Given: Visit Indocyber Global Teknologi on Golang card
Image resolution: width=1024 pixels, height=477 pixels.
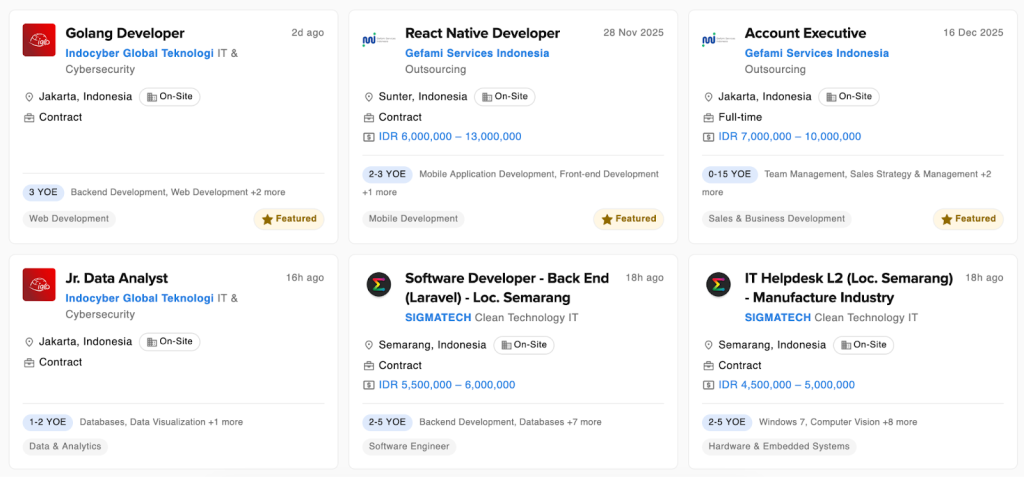Looking at the screenshot, I should (x=140, y=54).
